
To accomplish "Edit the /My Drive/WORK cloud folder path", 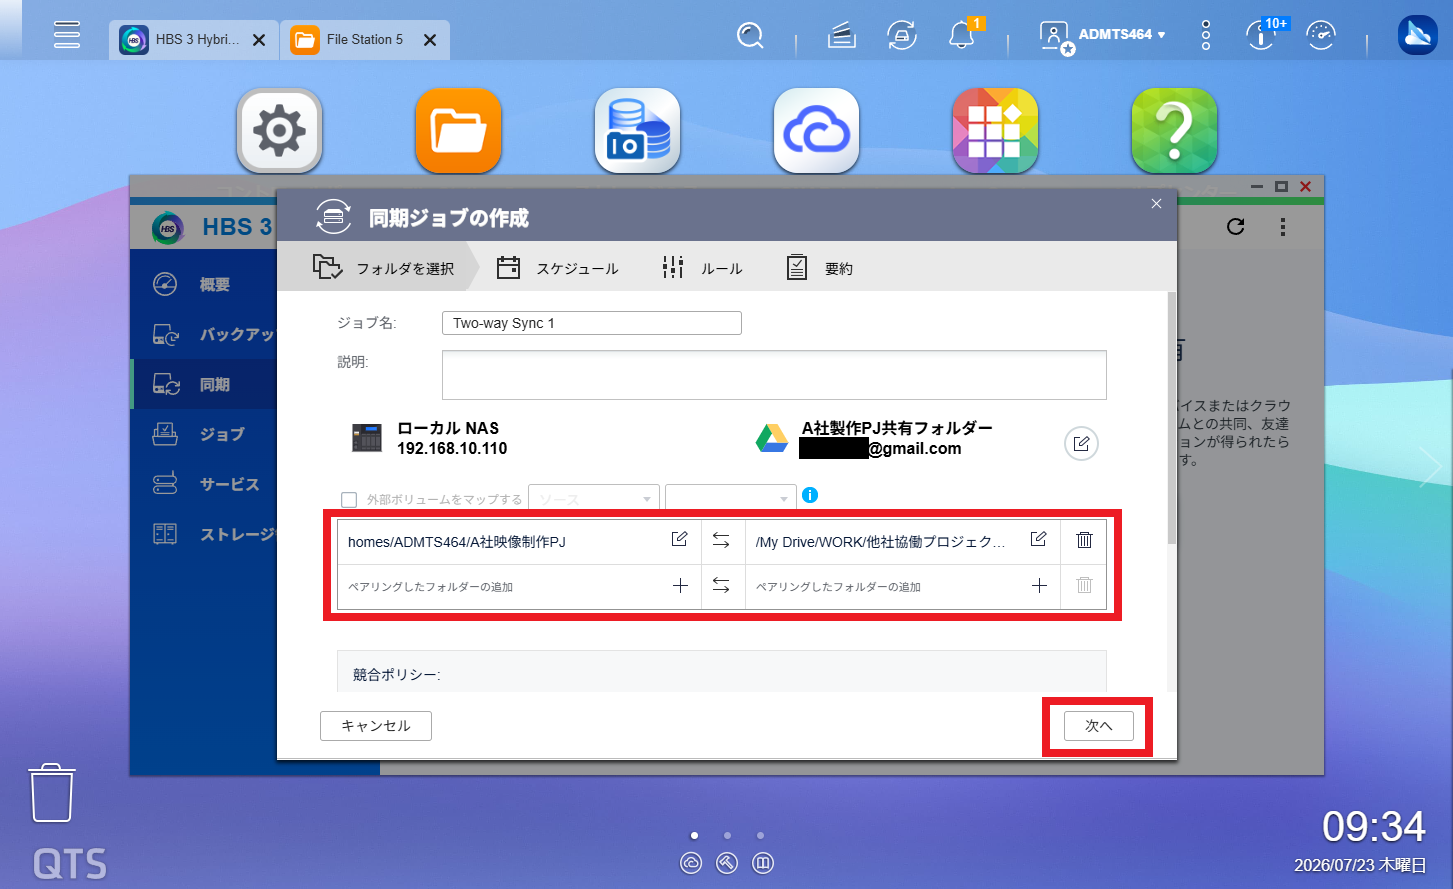I will coord(1038,540).
